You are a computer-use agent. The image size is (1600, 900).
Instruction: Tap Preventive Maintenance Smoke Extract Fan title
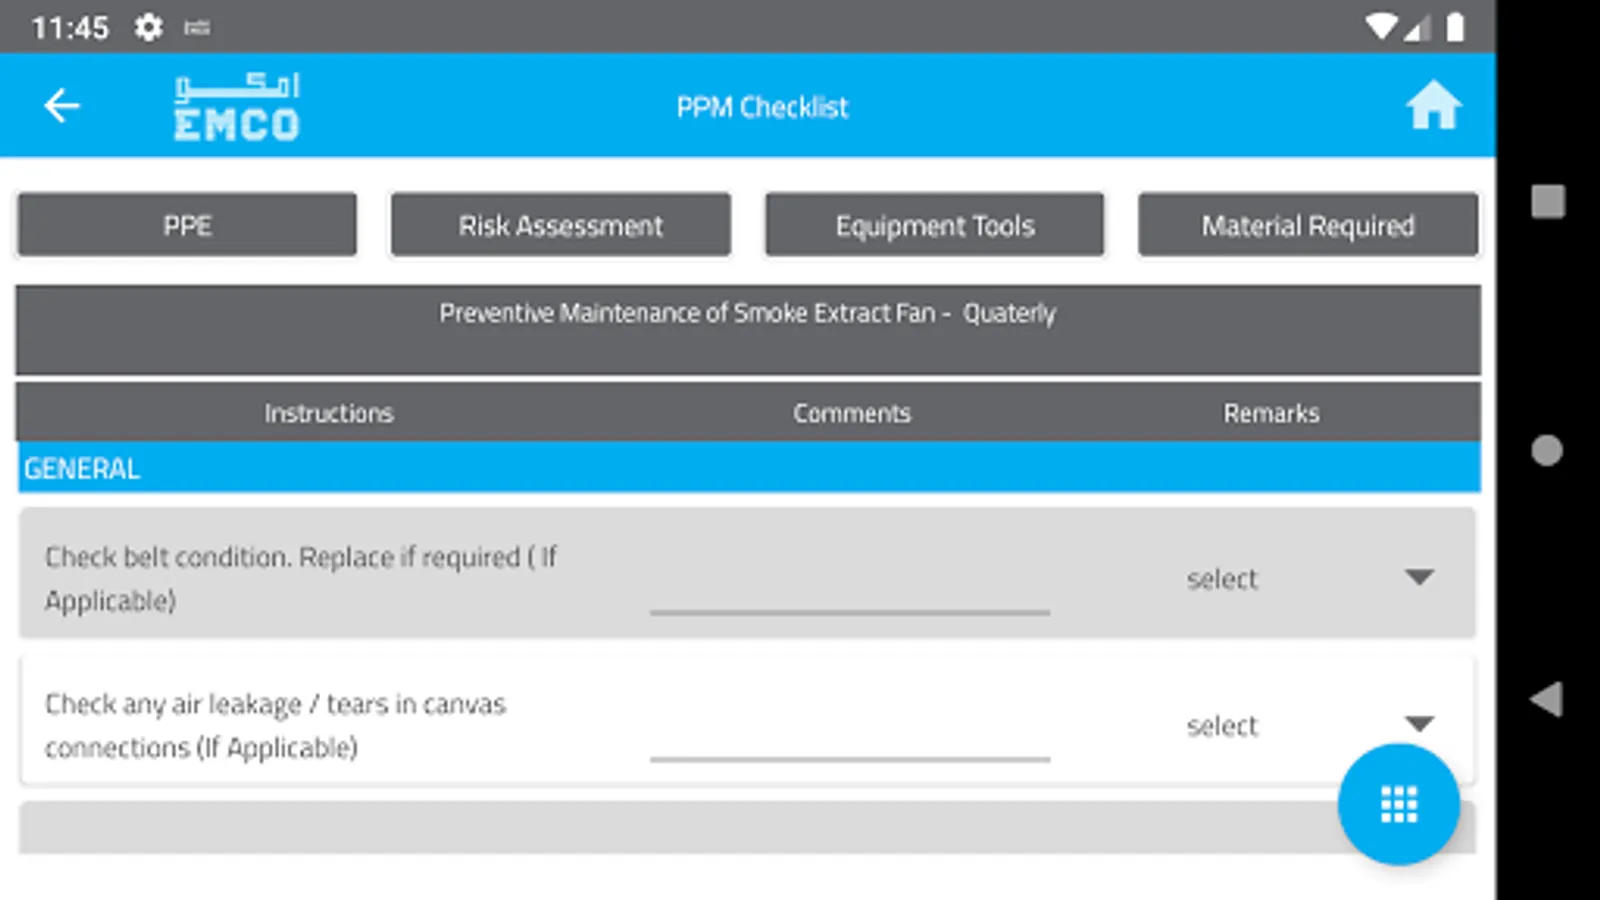748,314
